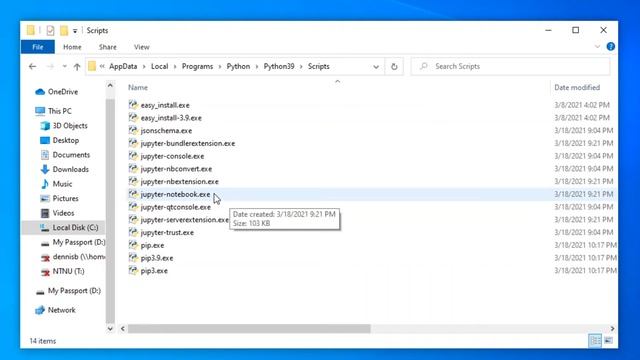Image resolution: width=640 pixels, height=360 pixels.
Task: Open the Share ribbon tab
Action: (x=108, y=47)
